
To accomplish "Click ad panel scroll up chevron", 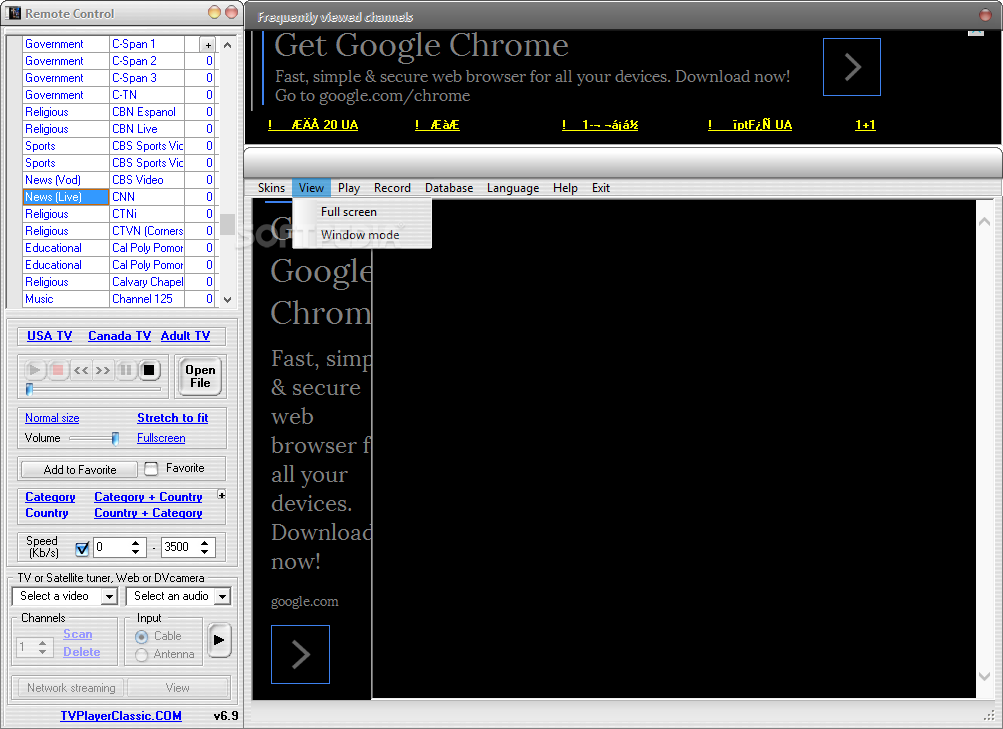I will [984, 221].
